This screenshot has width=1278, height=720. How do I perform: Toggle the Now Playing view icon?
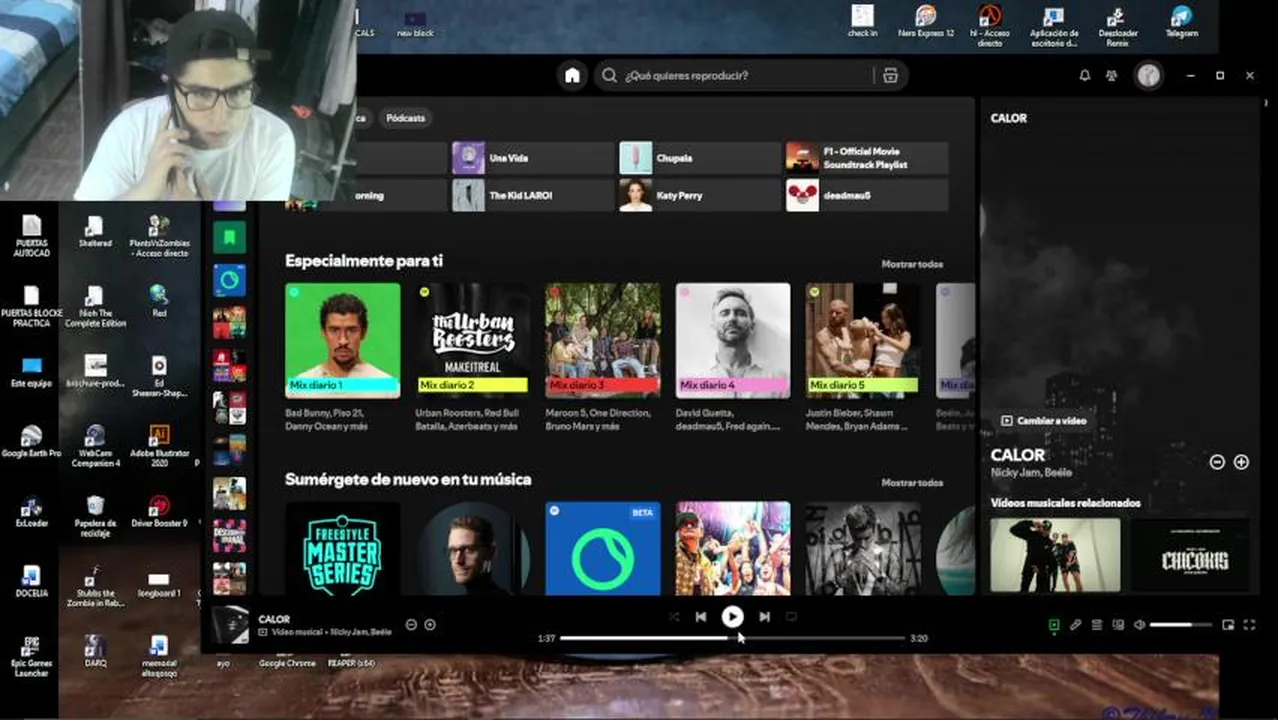tap(1053, 625)
